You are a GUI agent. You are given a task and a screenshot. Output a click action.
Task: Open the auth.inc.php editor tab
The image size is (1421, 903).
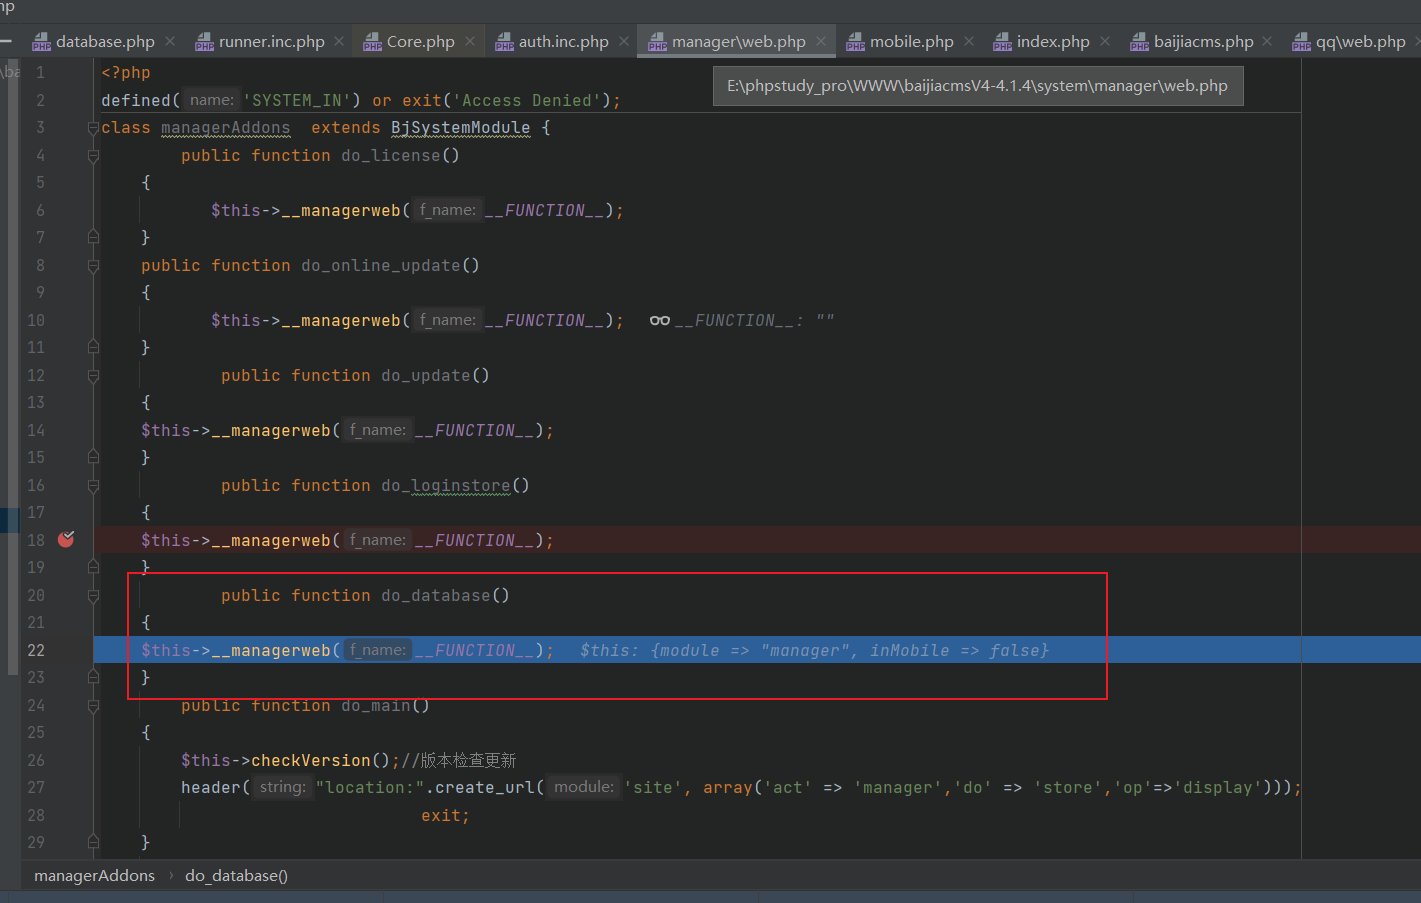(x=563, y=41)
